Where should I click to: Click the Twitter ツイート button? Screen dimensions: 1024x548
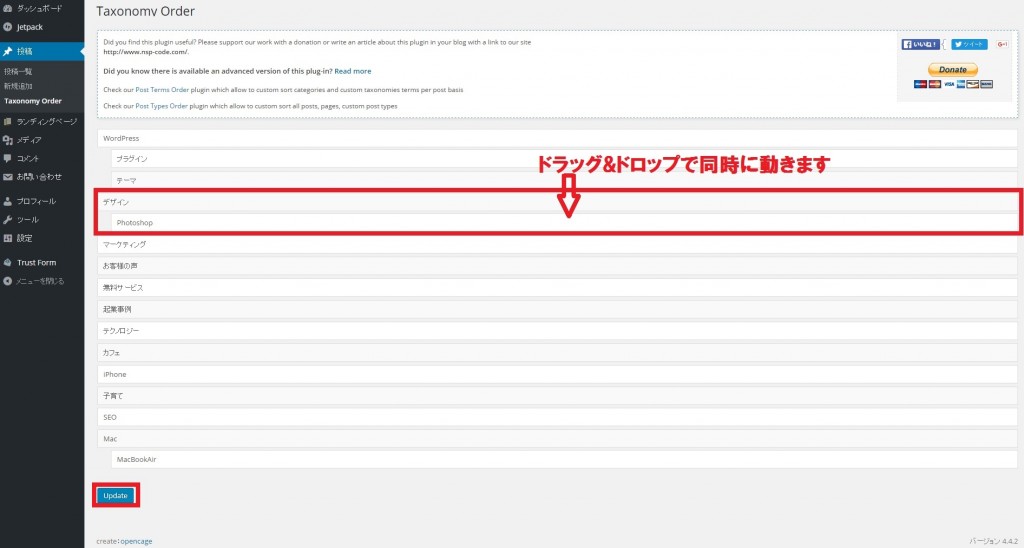pyautogui.click(x=968, y=44)
